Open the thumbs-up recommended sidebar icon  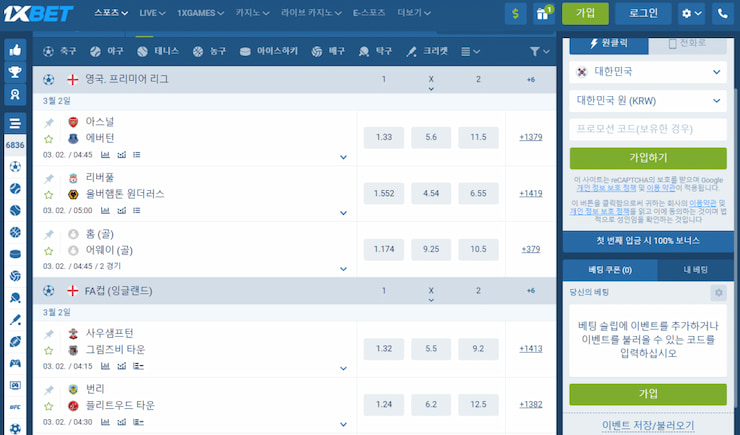(15, 50)
